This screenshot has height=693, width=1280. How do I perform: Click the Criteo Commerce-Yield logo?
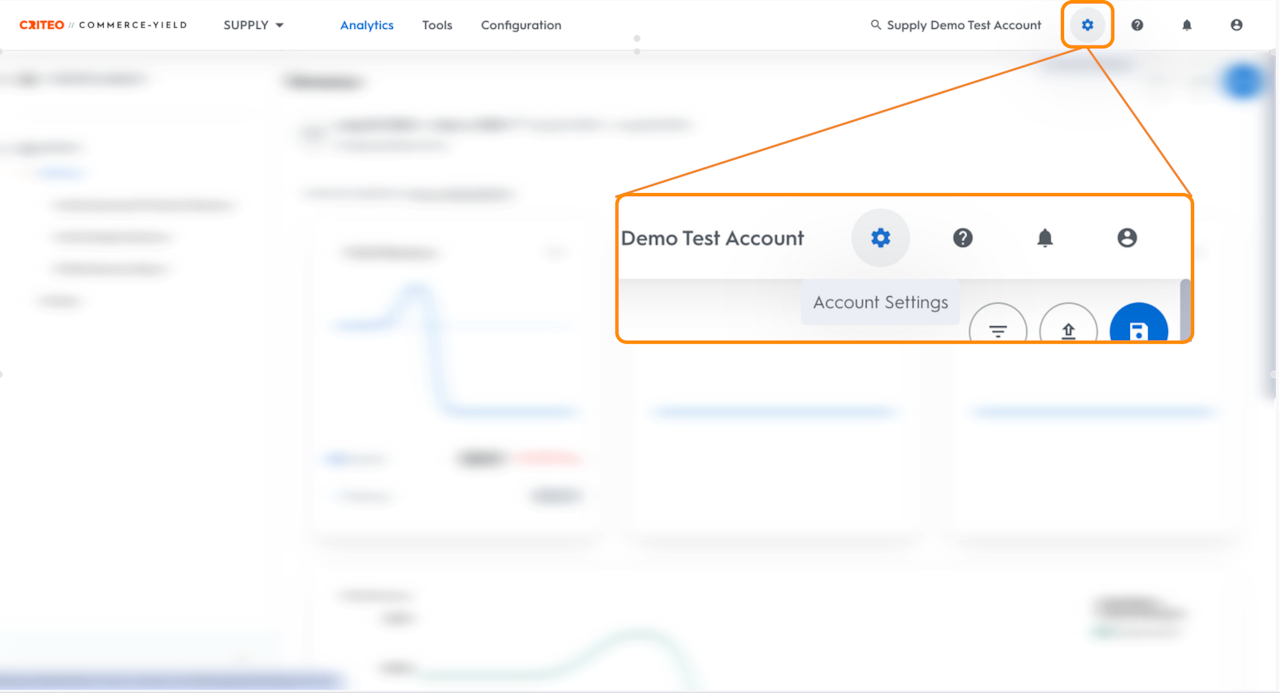[103, 25]
